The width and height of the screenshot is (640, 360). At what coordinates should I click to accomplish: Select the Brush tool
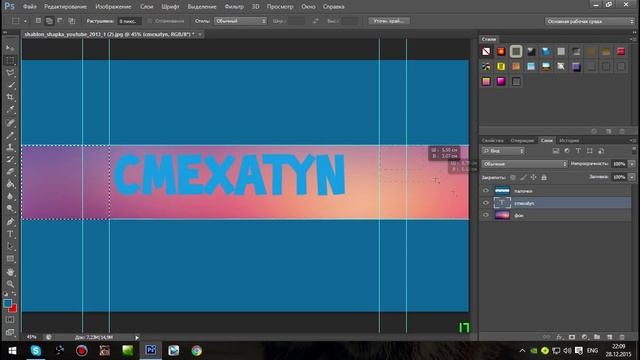[10, 135]
